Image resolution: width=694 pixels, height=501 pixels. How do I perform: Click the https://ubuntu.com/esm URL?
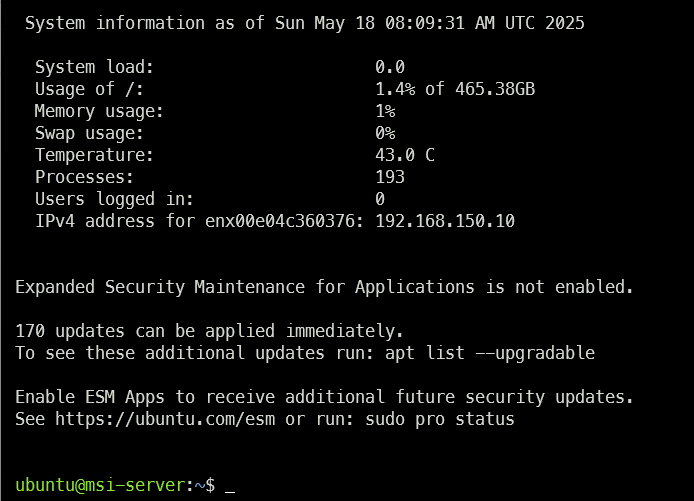point(164,420)
